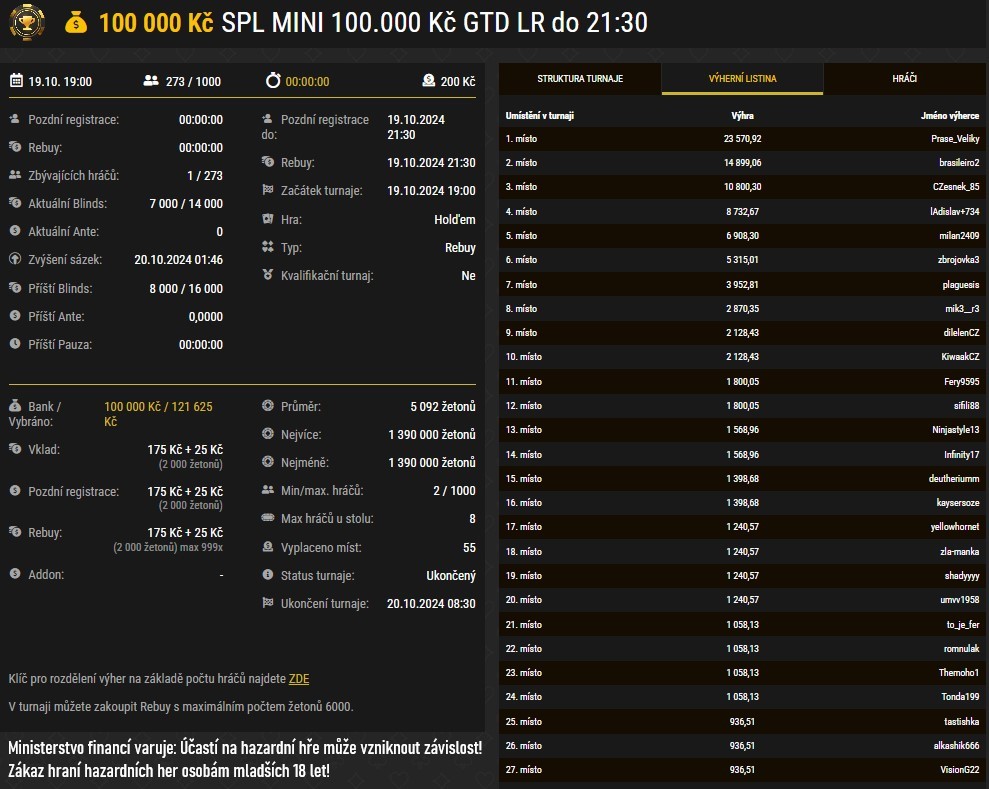This screenshot has width=989, height=789.
Task: Select player brasileiro2 in second place
Action: coord(959,163)
